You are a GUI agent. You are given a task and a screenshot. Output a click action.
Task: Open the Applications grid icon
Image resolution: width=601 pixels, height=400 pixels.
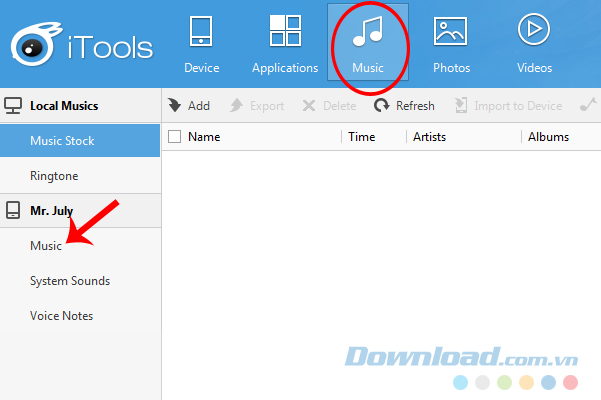tap(285, 31)
